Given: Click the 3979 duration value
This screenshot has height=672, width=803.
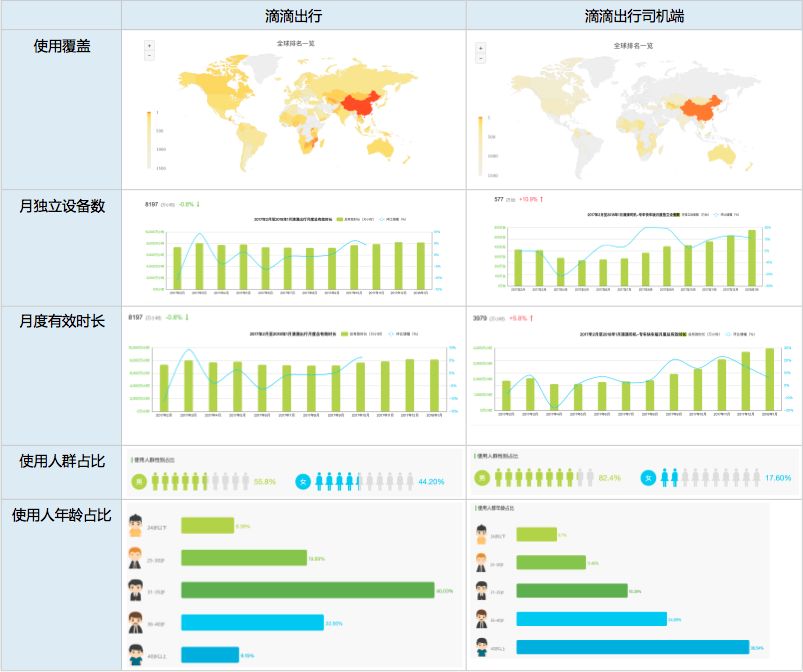Looking at the screenshot, I should coord(480,319).
